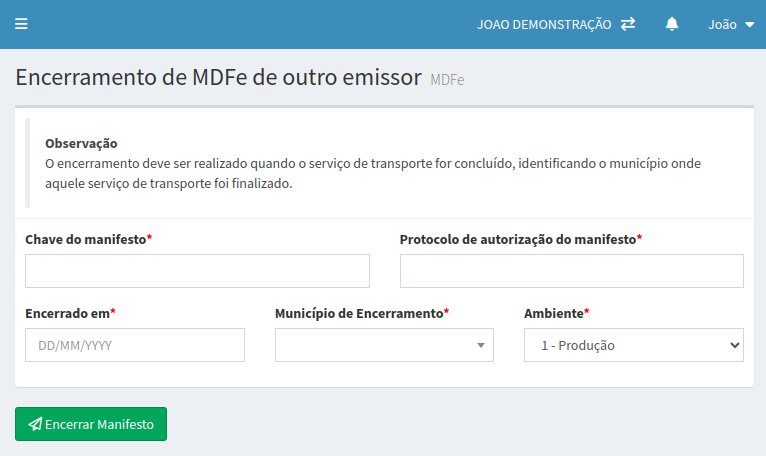Click the Protocolo de autorização do manifesto label

point(518,239)
